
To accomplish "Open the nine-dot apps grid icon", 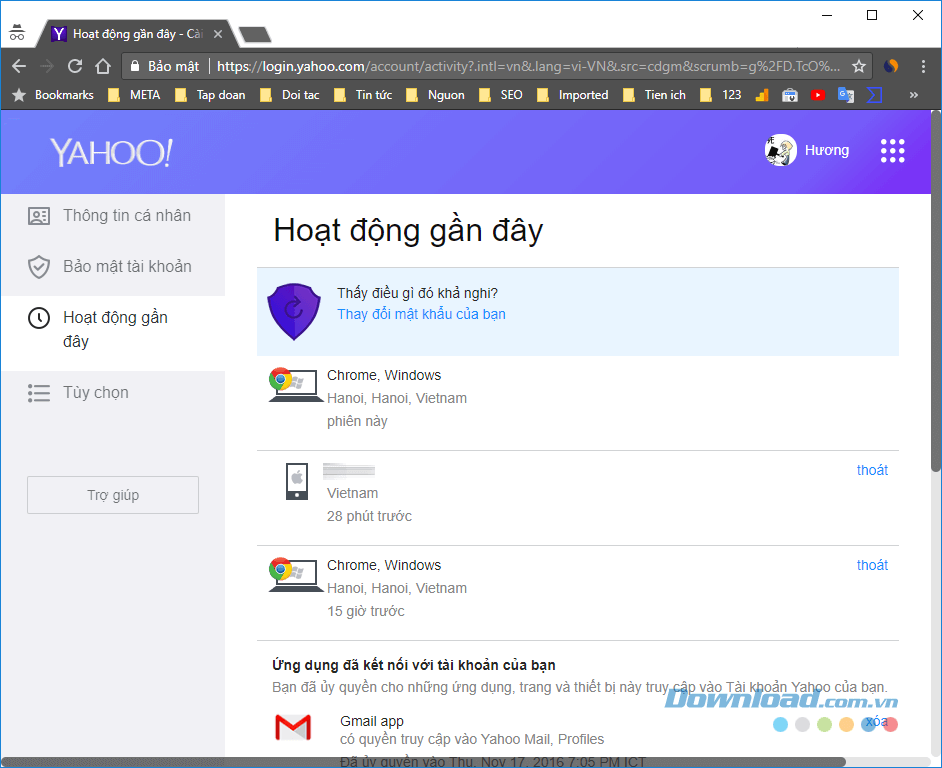I will [x=891, y=150].
